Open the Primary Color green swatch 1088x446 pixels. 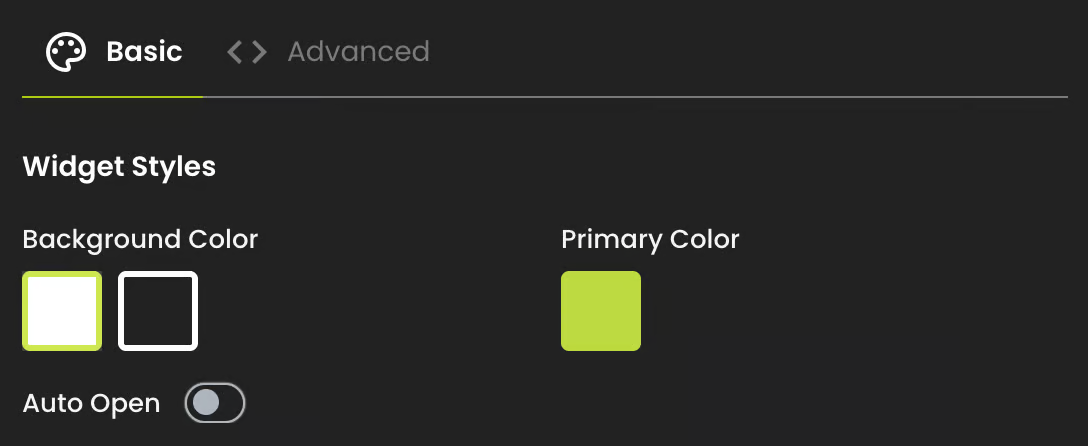click(601, 311)
